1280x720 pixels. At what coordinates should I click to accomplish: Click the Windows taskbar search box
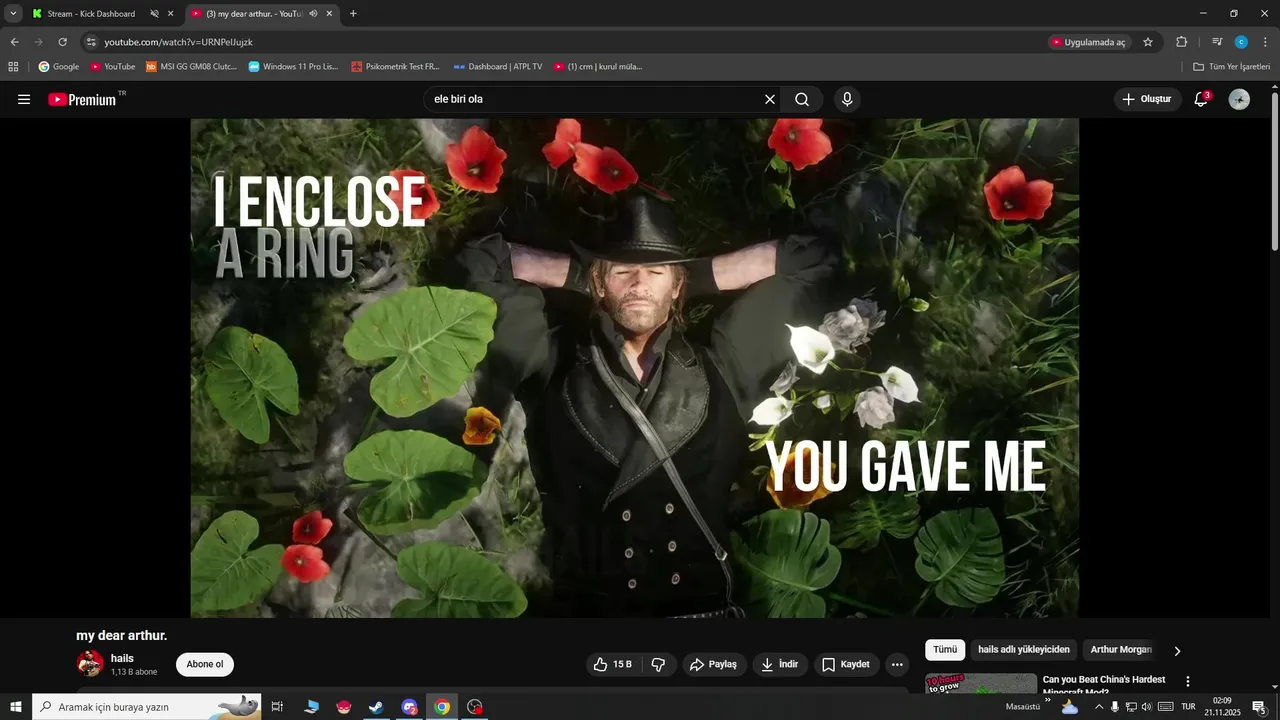coord(147,707)
